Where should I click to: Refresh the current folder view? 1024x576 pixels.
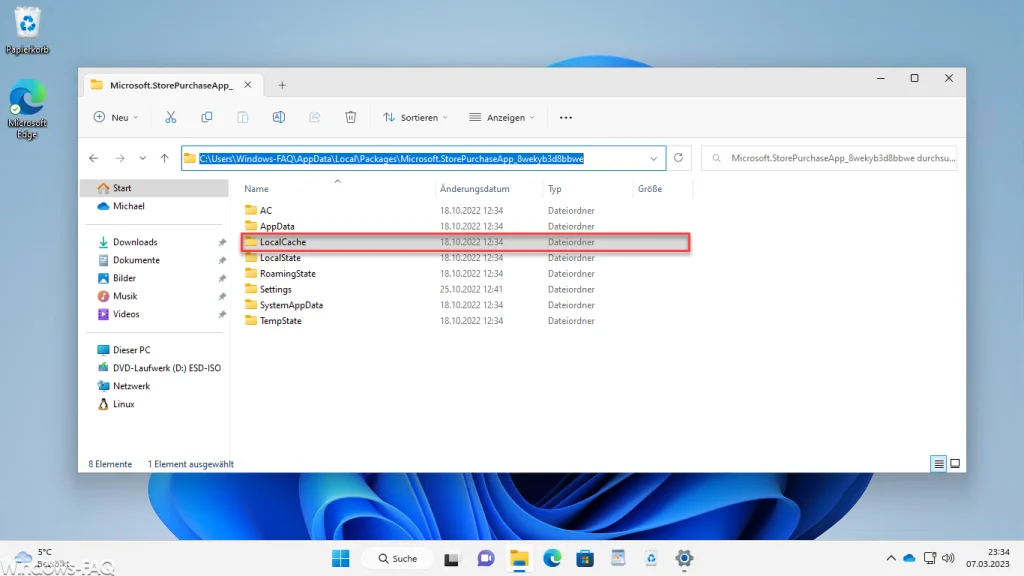click(679, 158)
